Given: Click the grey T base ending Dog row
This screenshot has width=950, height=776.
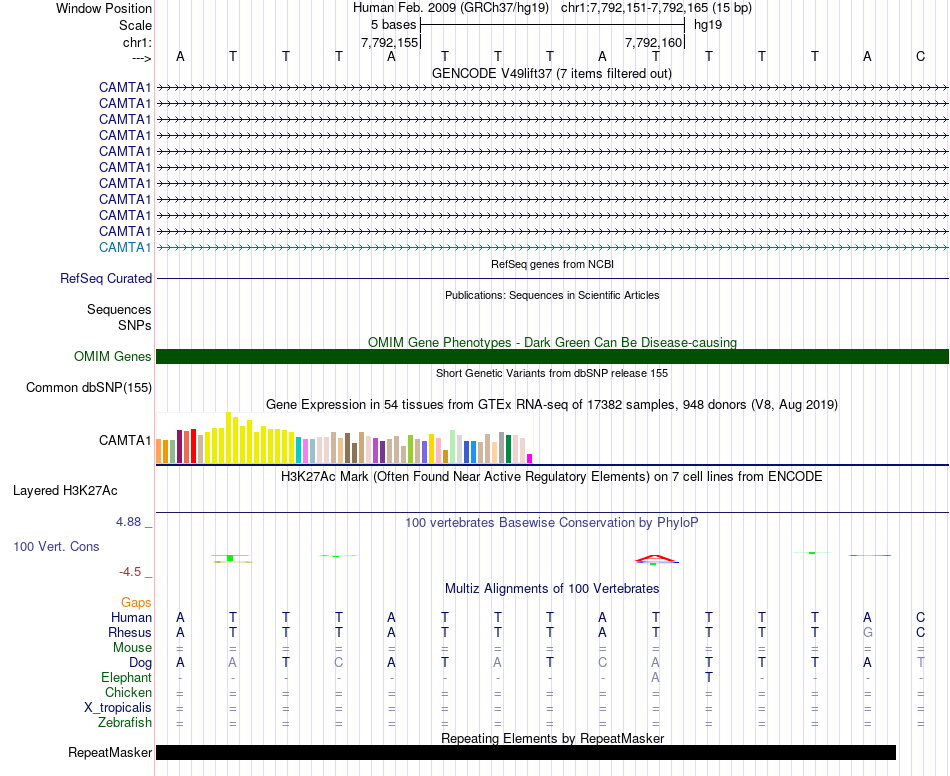Looking at the screenshot, I should (920, 663).
